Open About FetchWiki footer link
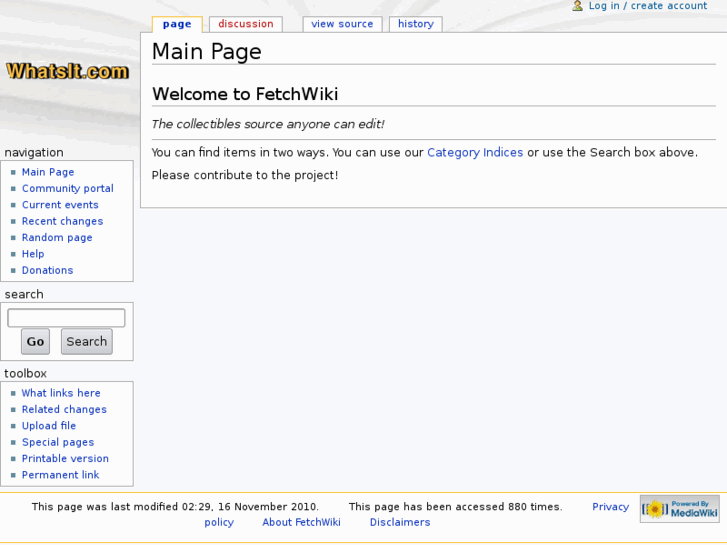727x545 pixels. (x=301, y=522)
